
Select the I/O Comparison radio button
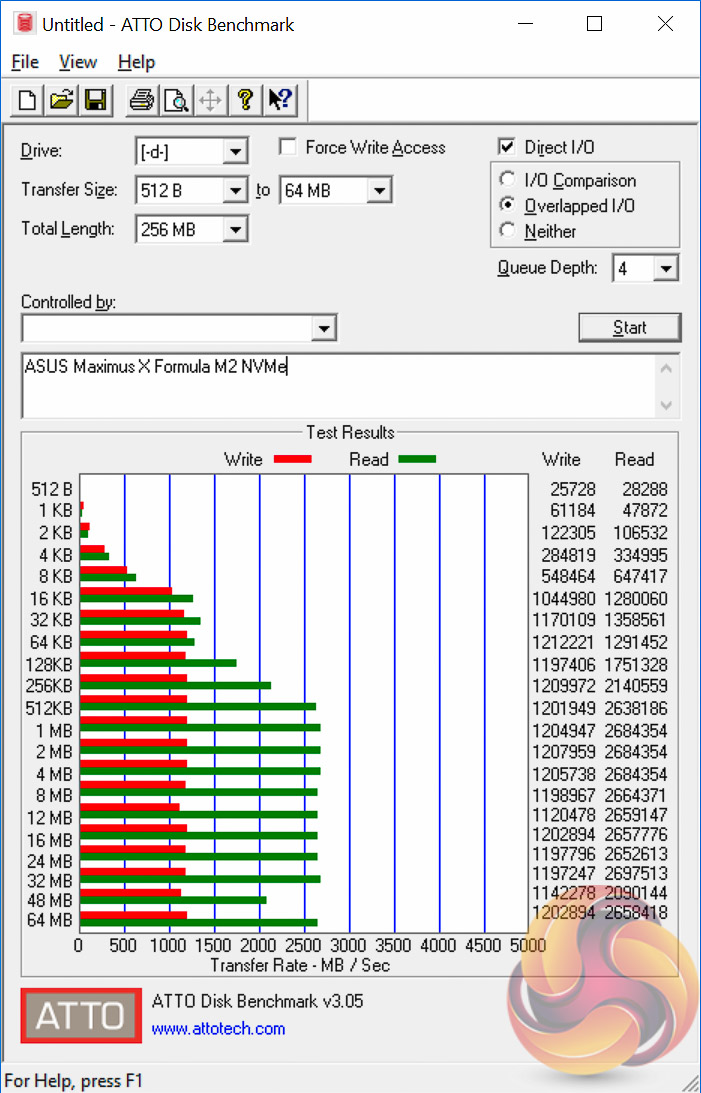(x=507, y=179)
